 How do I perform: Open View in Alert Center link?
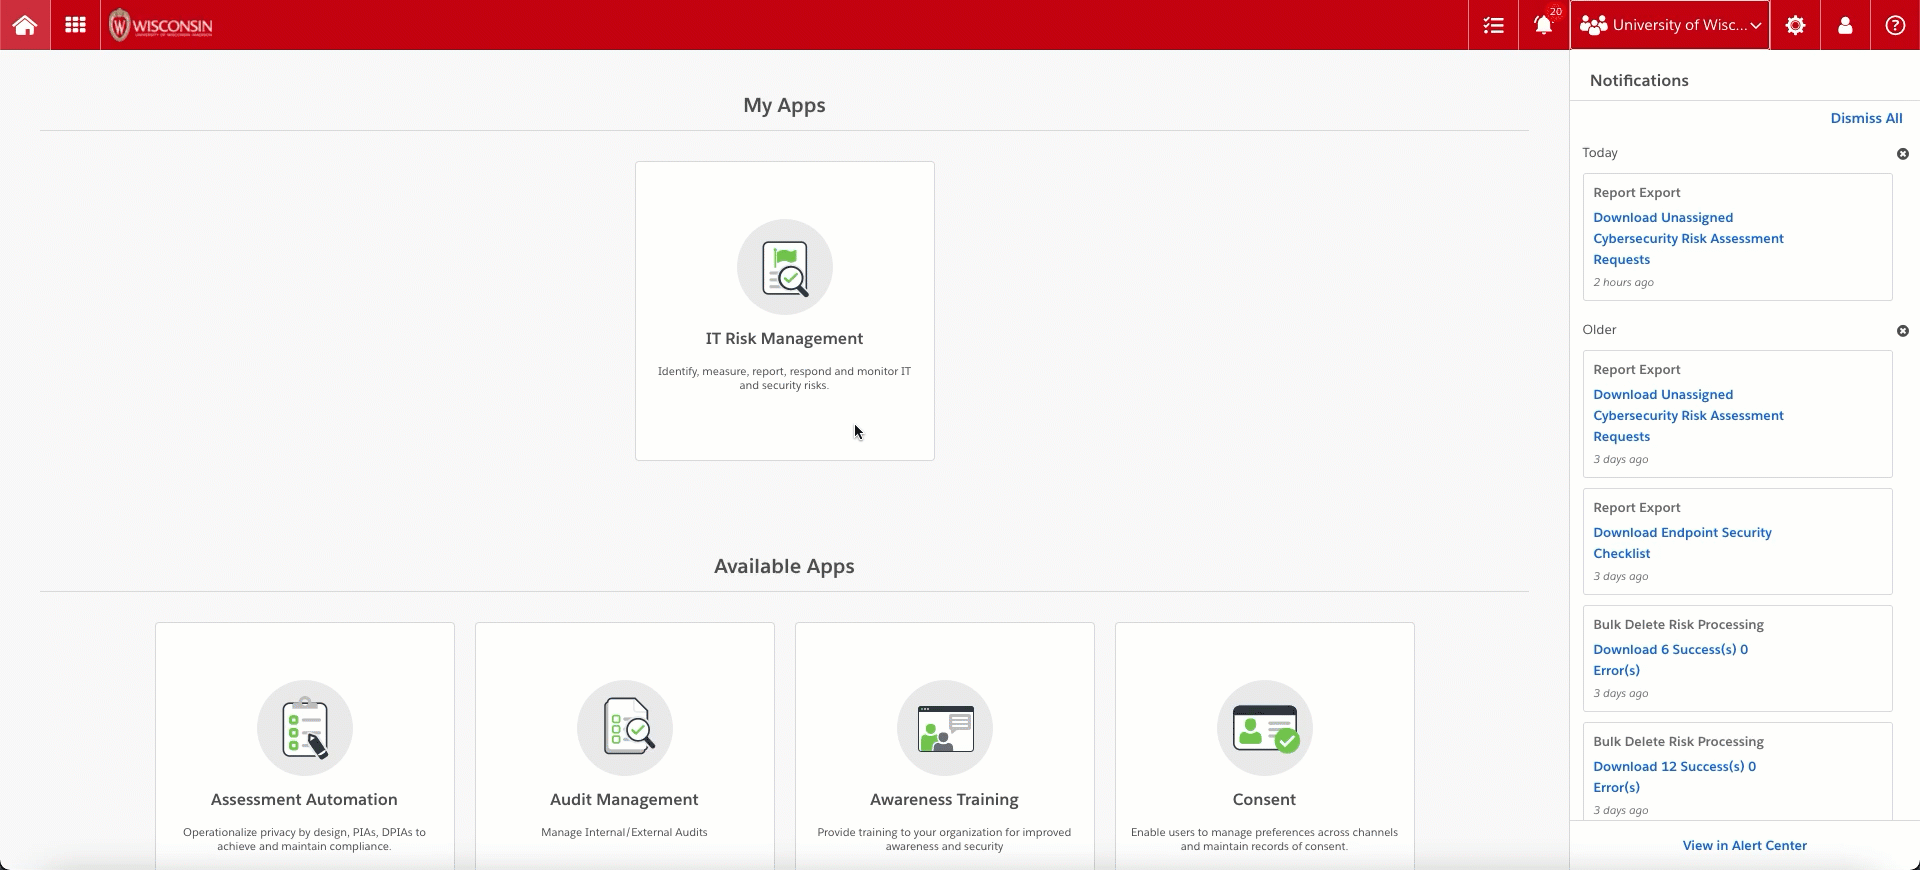[x=1744, y=845]
